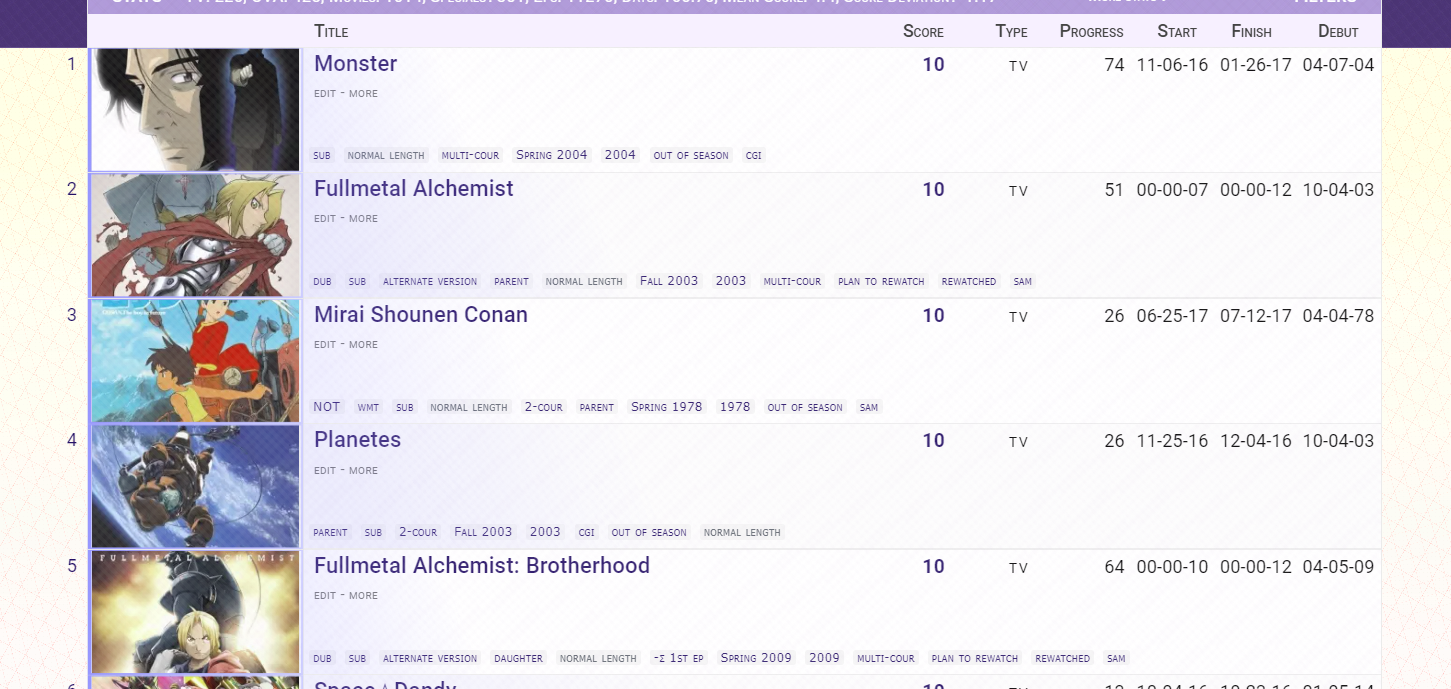
Task: Click Planetes' score of 10
Action: point(933,441)
